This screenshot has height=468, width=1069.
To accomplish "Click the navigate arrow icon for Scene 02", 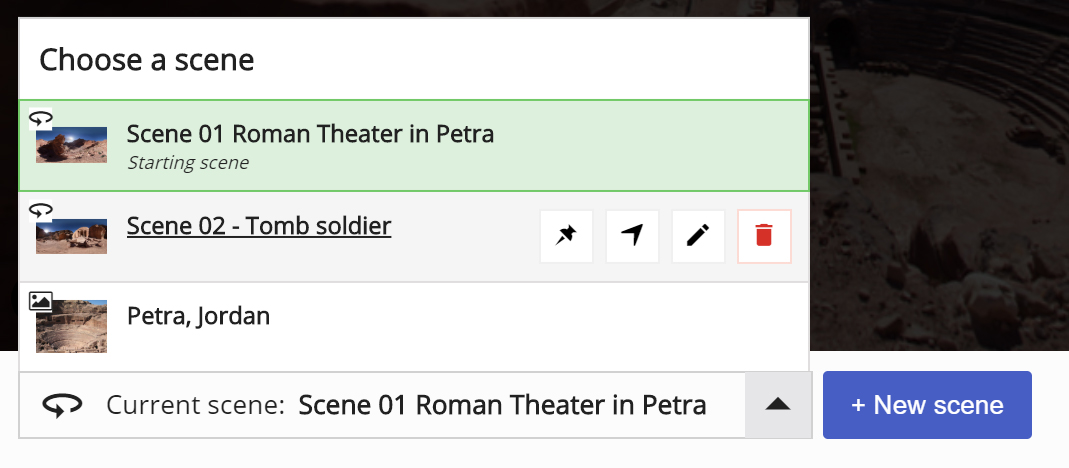I will tap(632, 236).
